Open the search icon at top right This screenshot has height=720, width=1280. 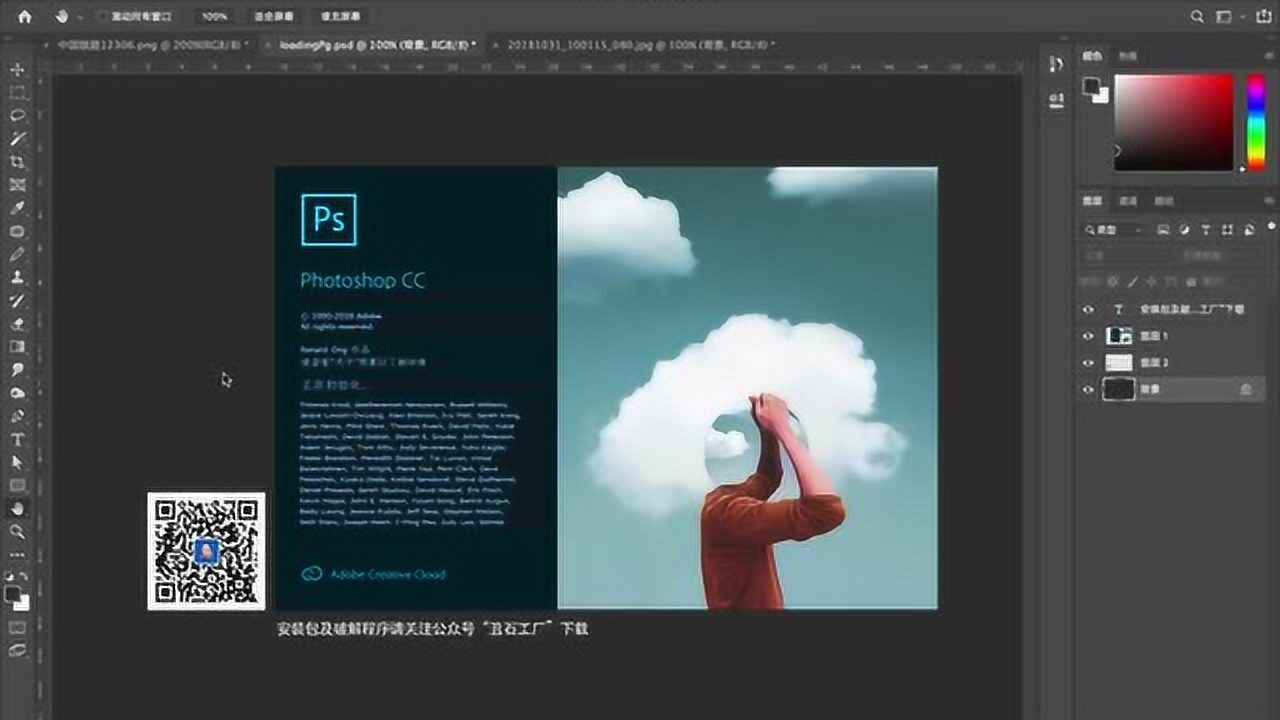point(1197,17)
